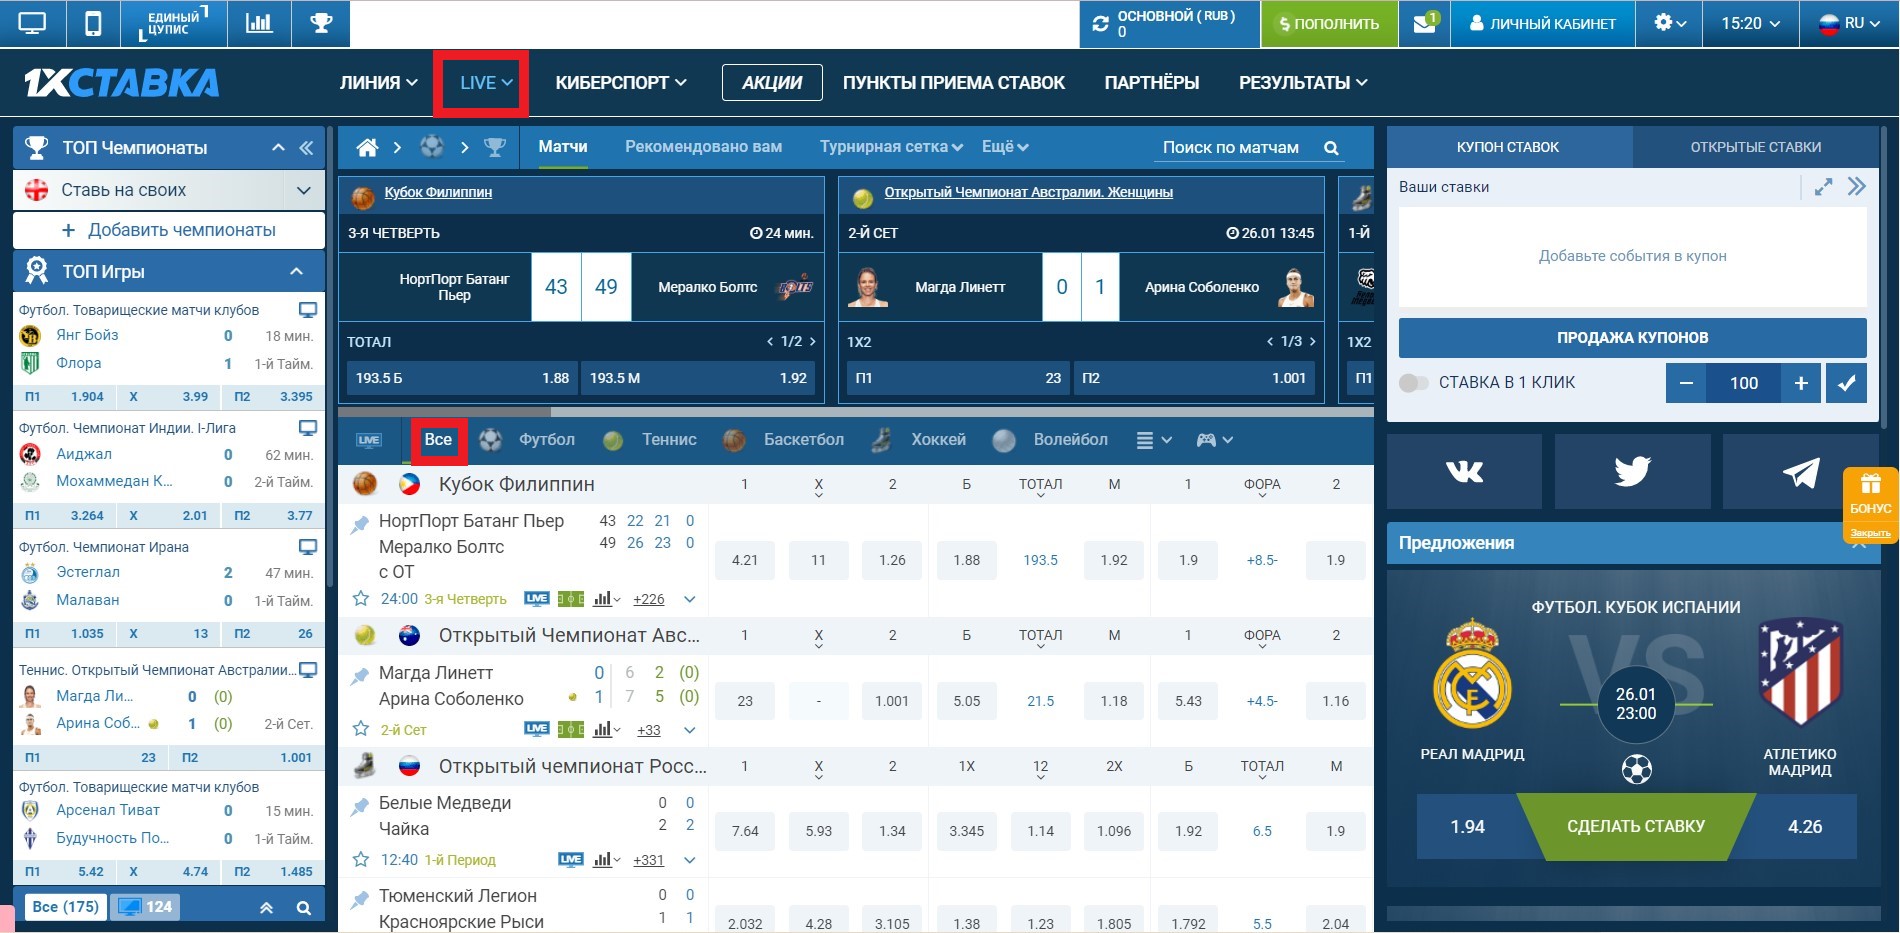Open language selector RU
The width and height of the screenshot is (1900, 933).
[x=1848, y=23]
